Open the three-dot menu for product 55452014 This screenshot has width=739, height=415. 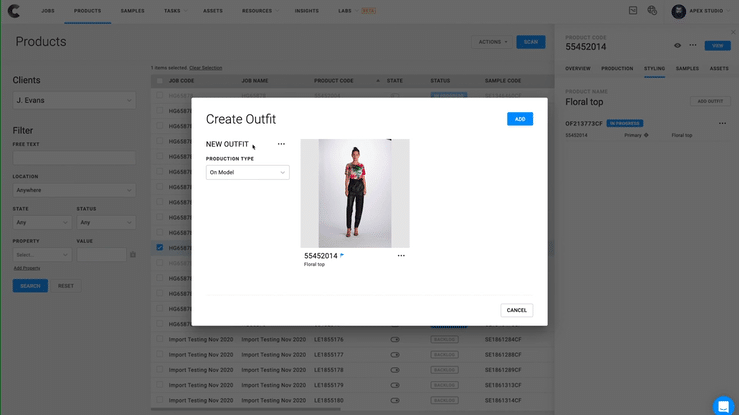point(401,255)
